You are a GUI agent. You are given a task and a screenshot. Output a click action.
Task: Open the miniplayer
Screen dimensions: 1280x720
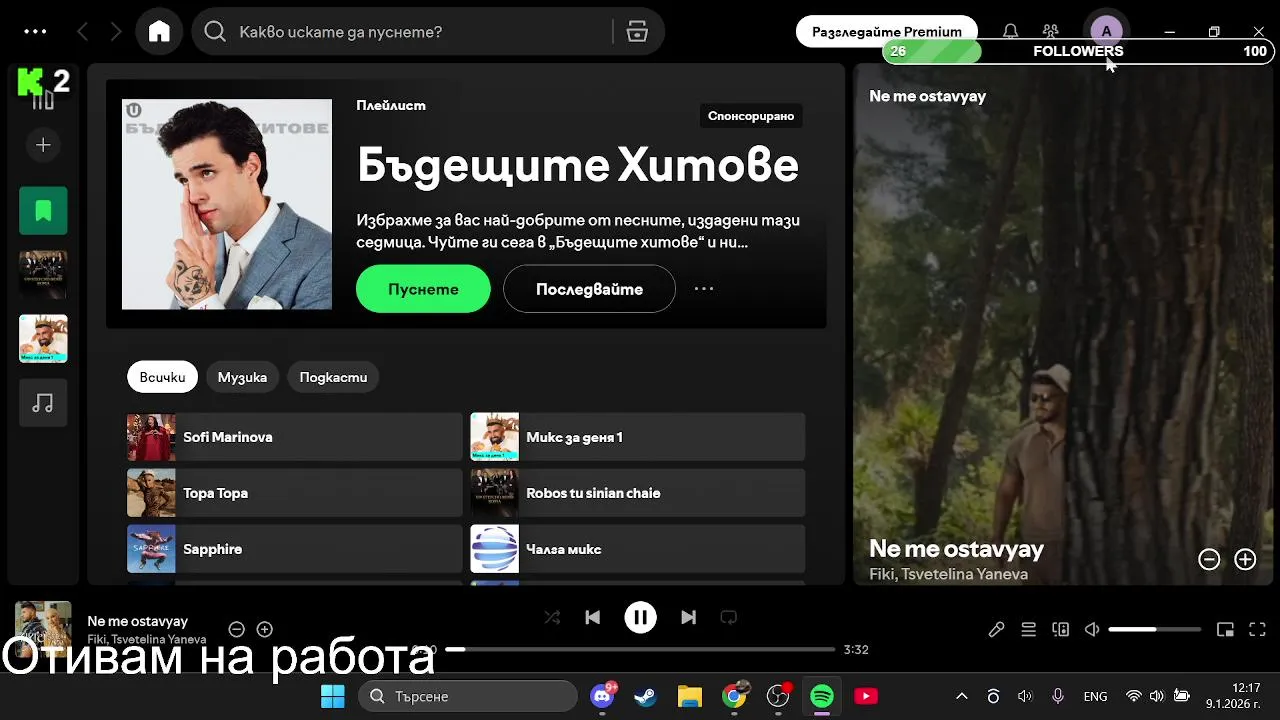tap(1225, 629)
